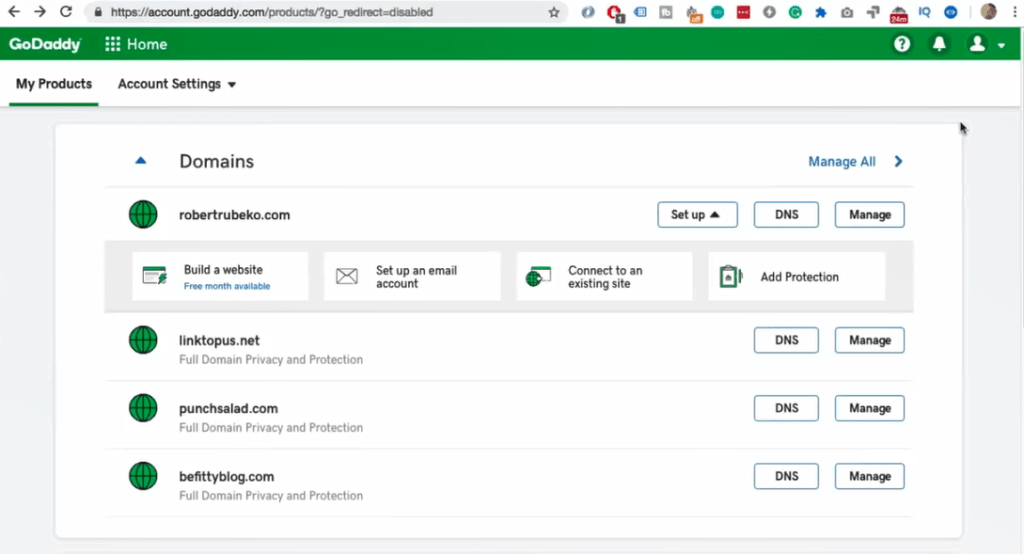Click Add Protection option
Viewport: 1024px width, 554px height.
click(x=797, y=276)
